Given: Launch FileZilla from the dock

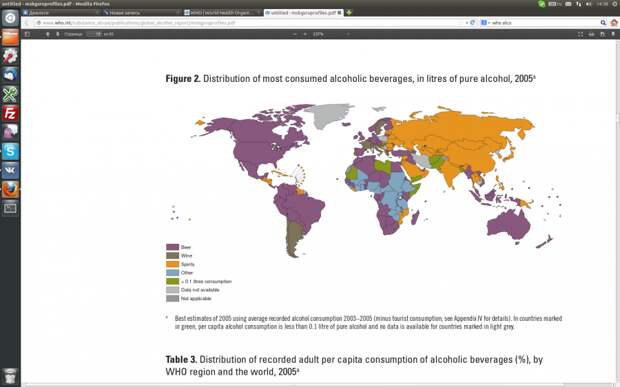Looking at the screenshot, I should (10, 113).
